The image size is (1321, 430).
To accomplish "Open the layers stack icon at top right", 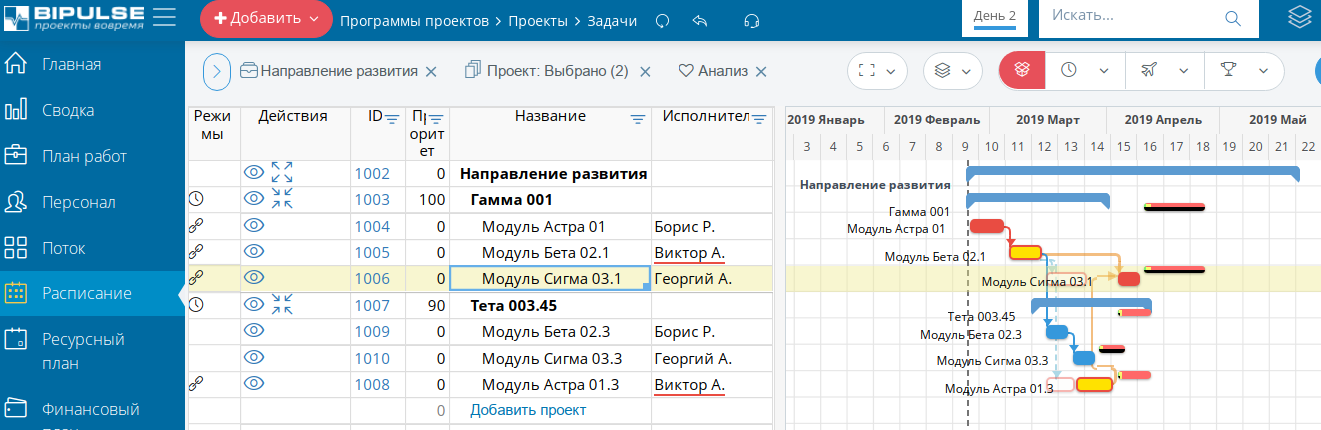I will pos(1299,17).
